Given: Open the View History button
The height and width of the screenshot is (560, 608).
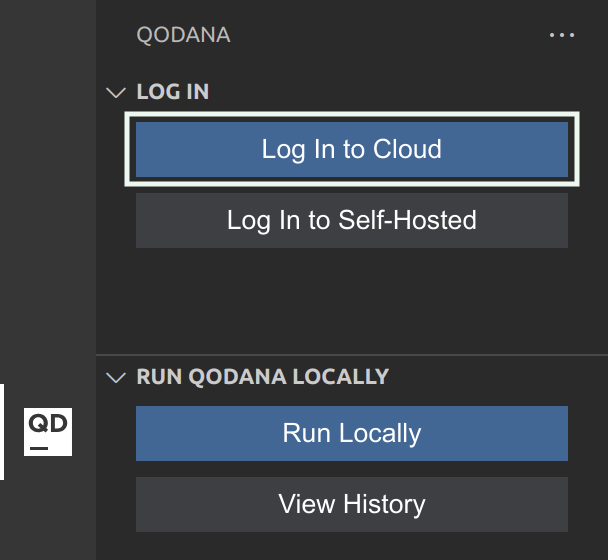Looking at the screenshot, I should pos(352,504).
